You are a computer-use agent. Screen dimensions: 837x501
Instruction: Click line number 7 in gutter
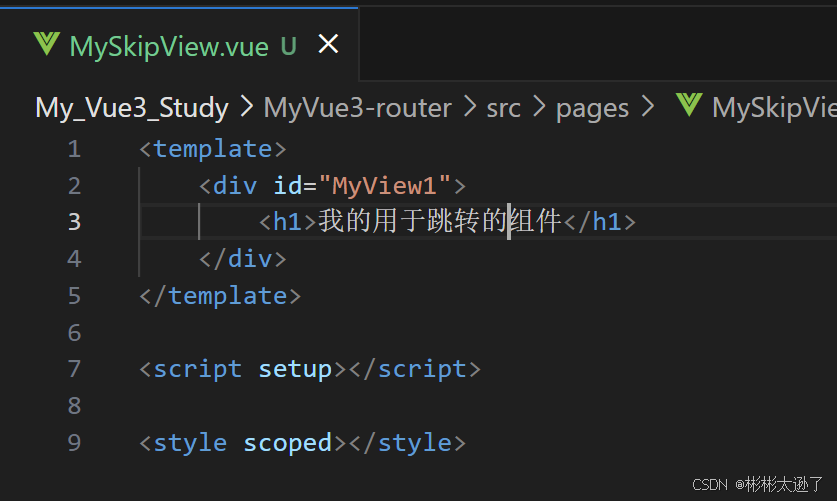click(x=74, y=369)
